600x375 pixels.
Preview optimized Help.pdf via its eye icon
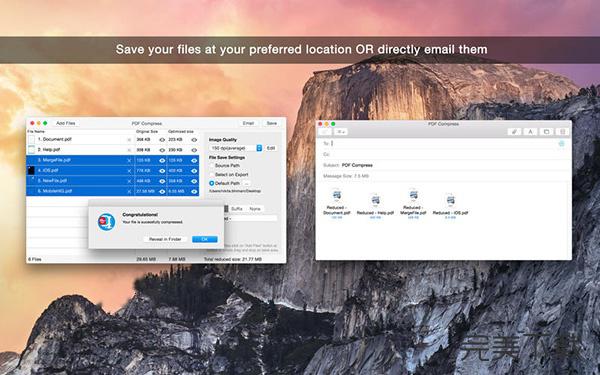pos(194,150)
